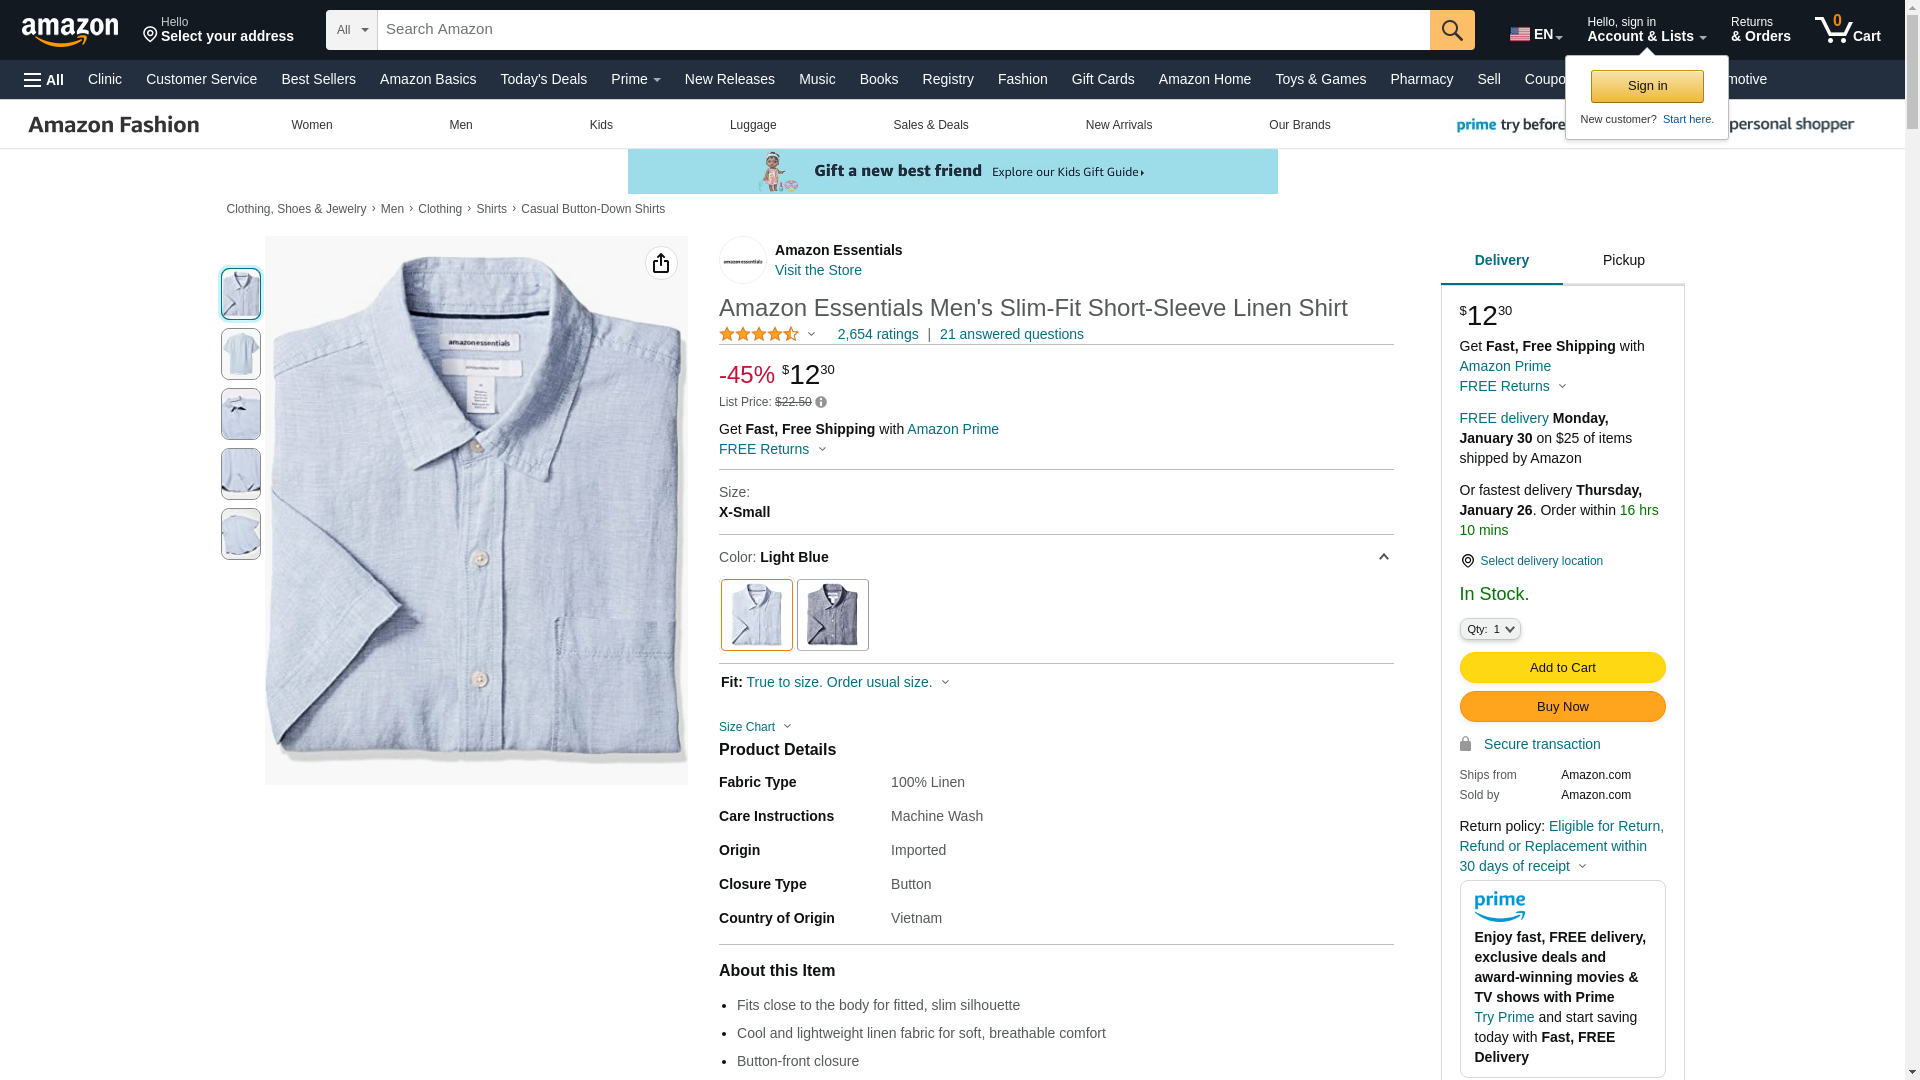Click the Amazon logo home icon

tap(70, 31)
